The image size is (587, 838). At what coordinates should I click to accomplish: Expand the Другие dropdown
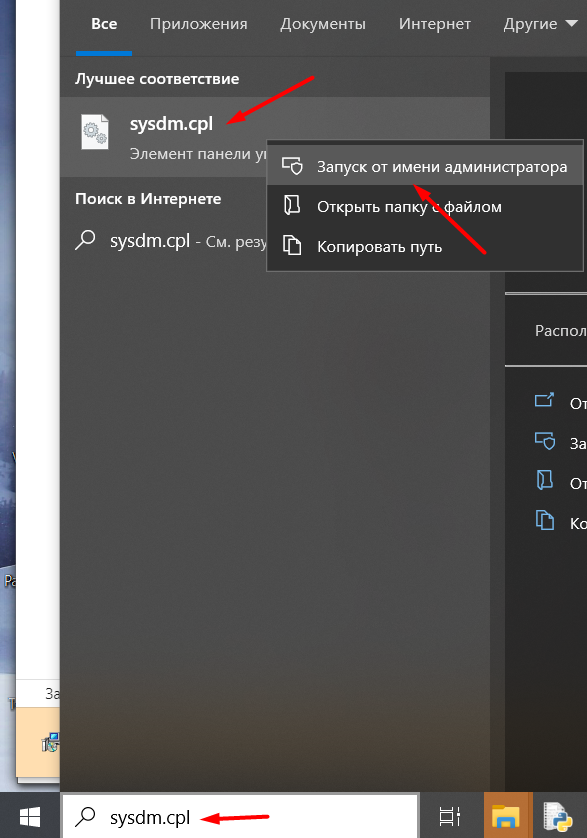[540, 24]
